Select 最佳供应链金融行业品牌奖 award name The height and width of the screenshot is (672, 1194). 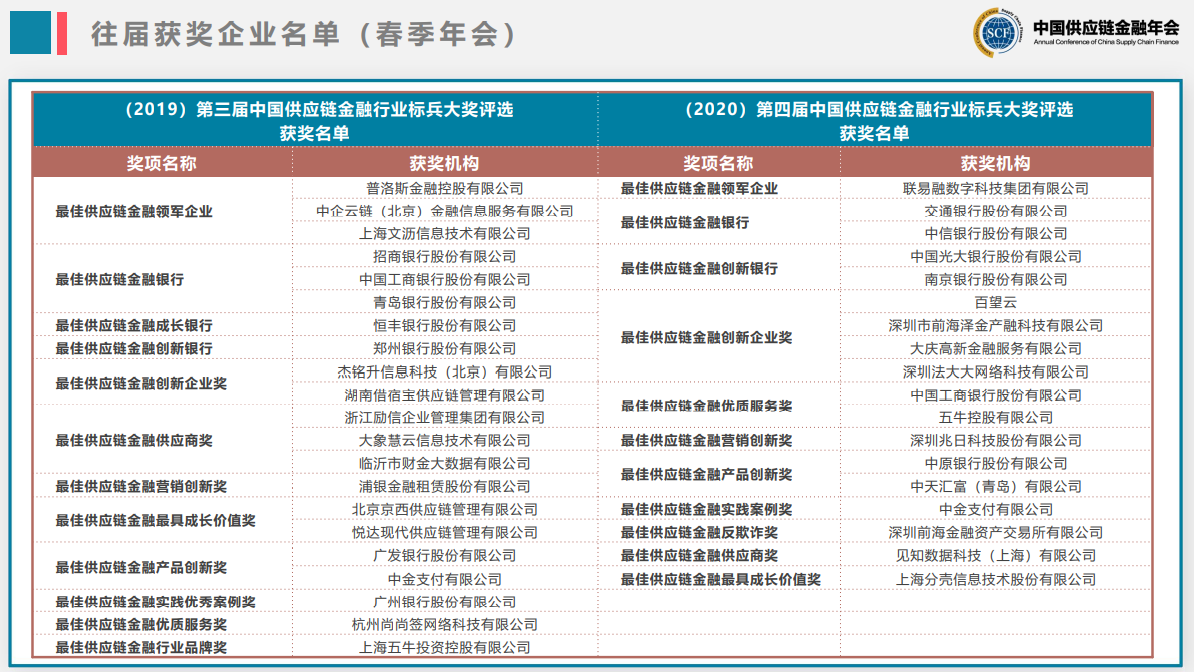pos(141,647)
